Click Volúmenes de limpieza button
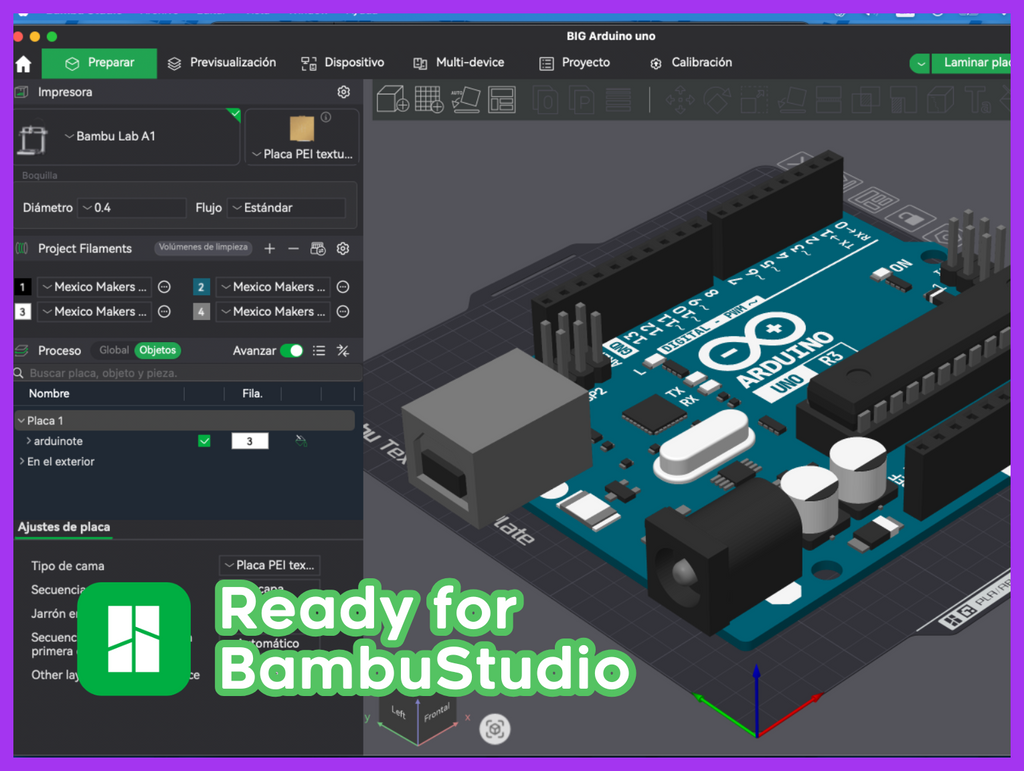This screenshot has height=771, width=1024. [x=203, y=247]
